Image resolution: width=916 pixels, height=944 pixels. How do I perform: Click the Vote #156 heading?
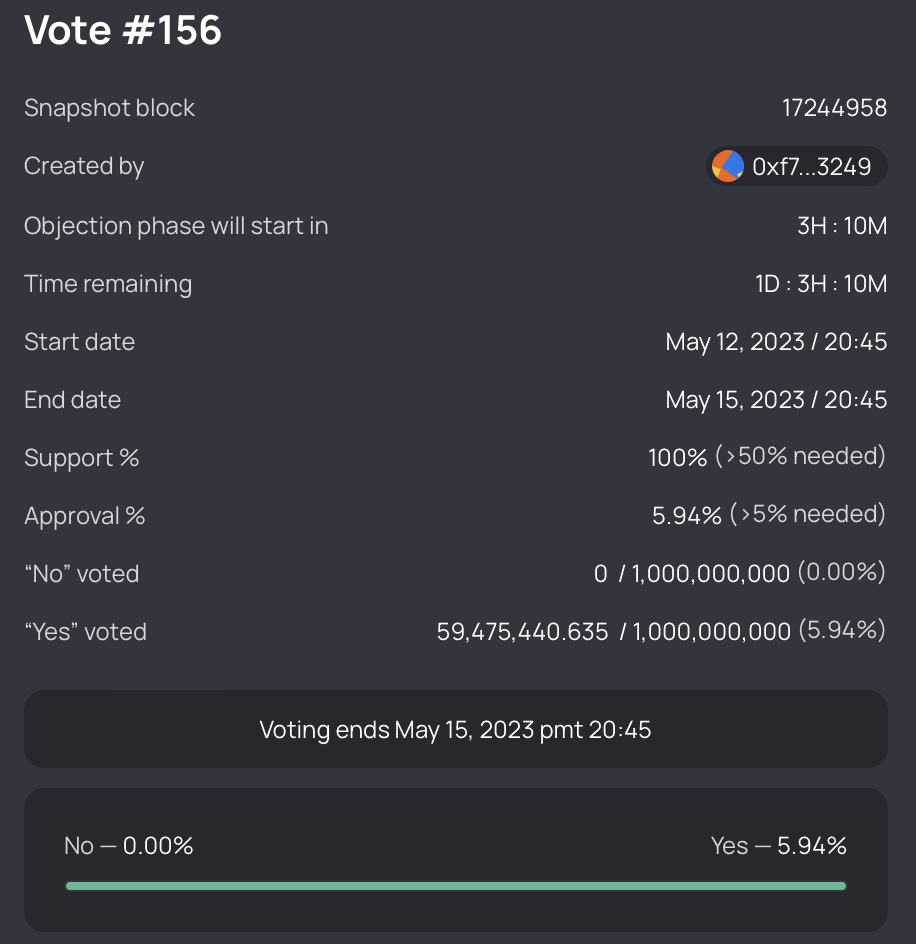[x=123, y=30]
